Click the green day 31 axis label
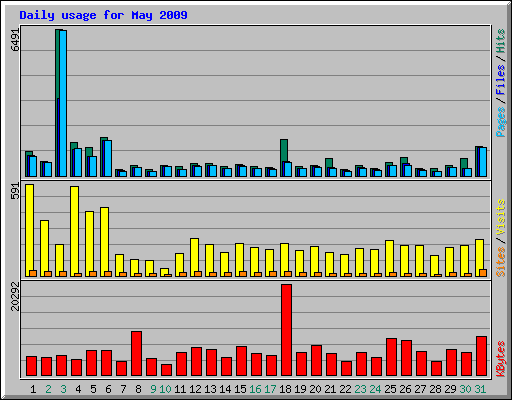512x400 pixels. point(480,389)
